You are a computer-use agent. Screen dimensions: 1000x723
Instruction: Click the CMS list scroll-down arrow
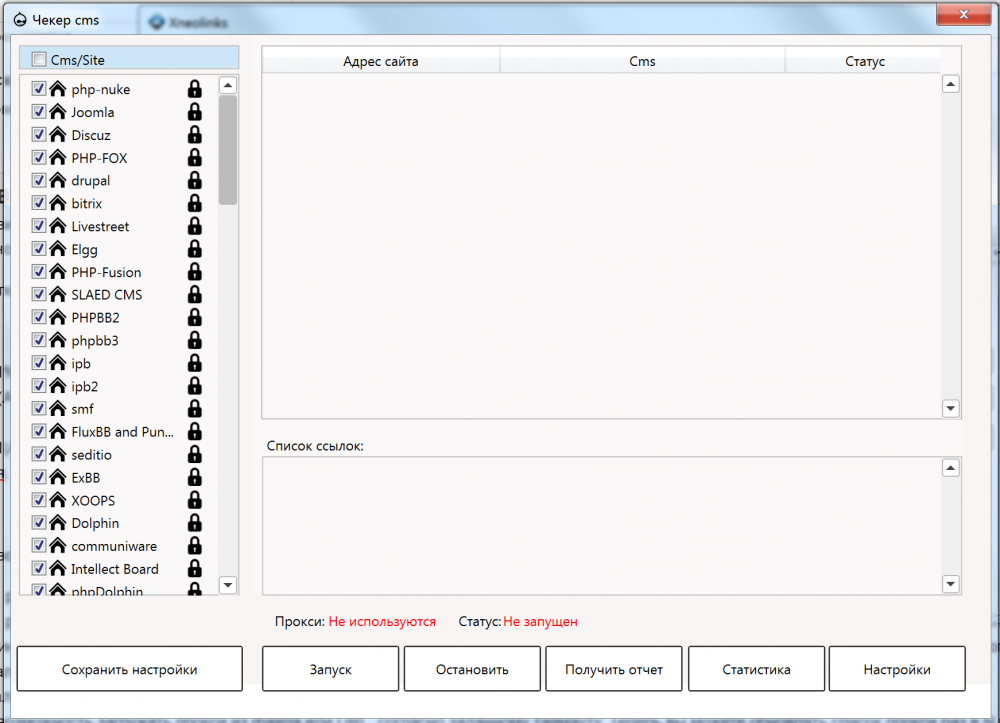[228, 585]
